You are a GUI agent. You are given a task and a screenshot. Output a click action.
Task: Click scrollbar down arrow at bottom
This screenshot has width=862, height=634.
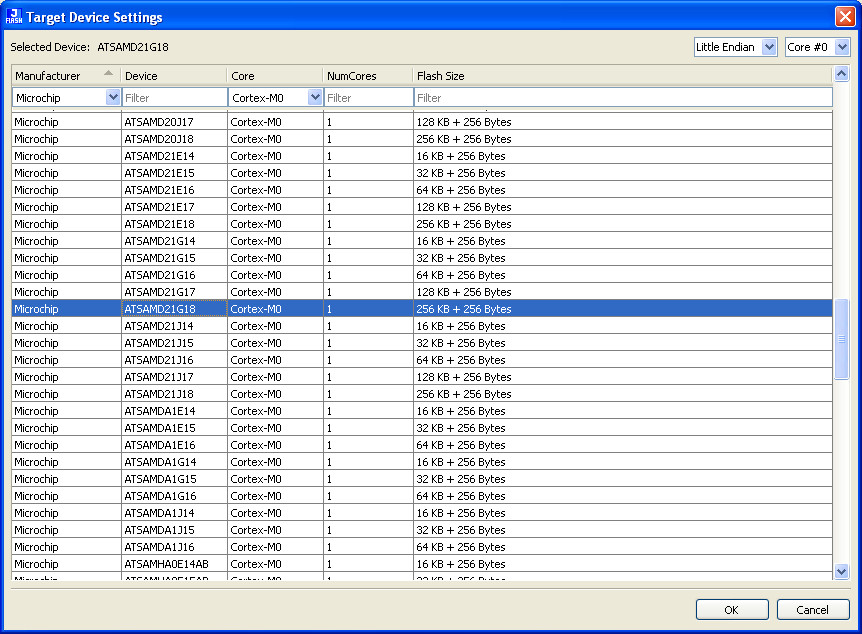(841, 571)
